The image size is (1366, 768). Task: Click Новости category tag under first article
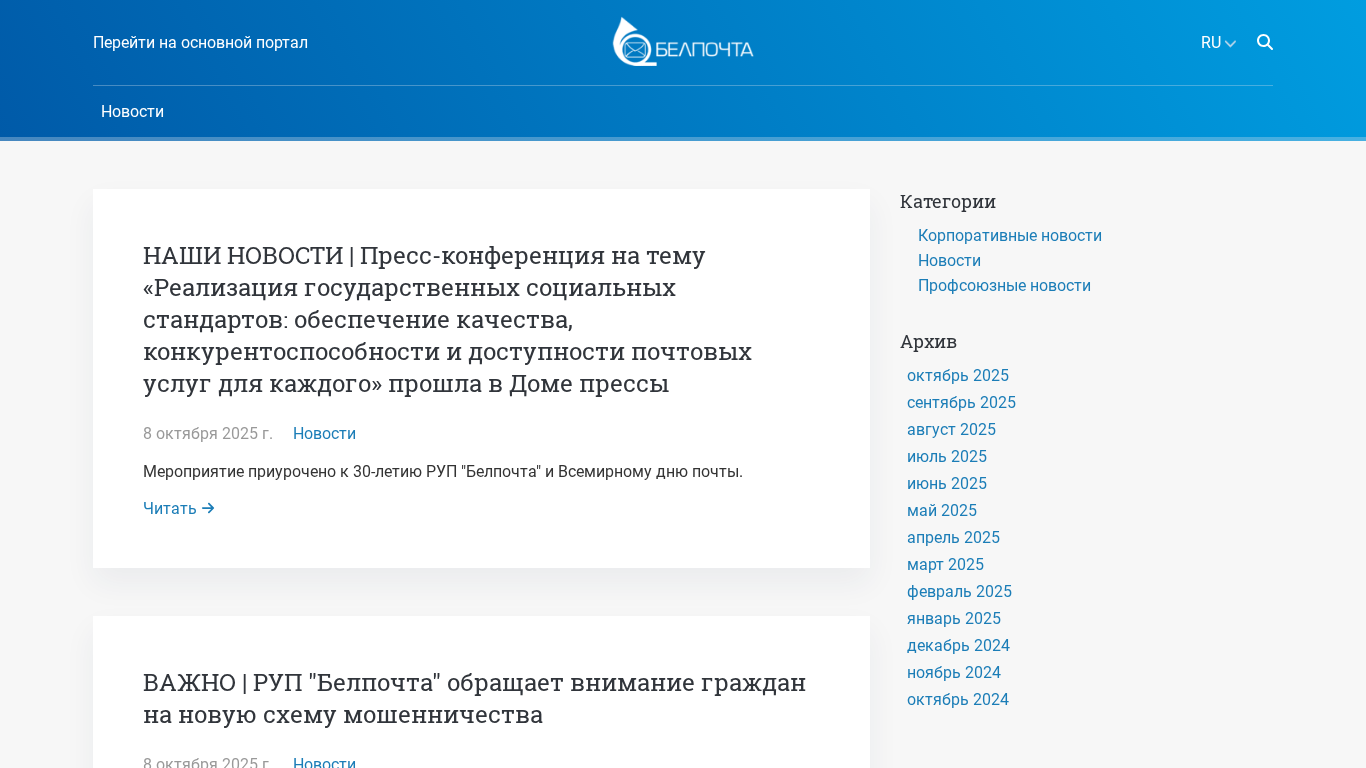tap(324, 433)
